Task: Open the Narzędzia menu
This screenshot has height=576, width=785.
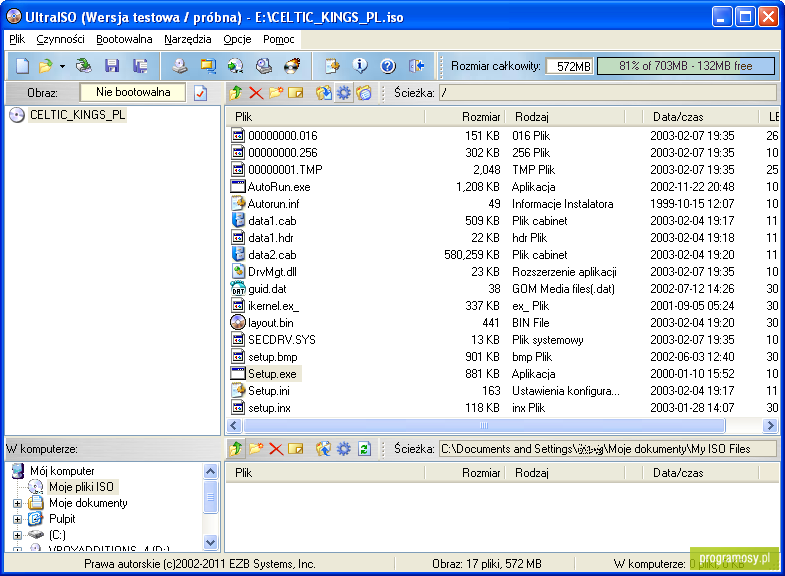Action: tap(188, 40)
